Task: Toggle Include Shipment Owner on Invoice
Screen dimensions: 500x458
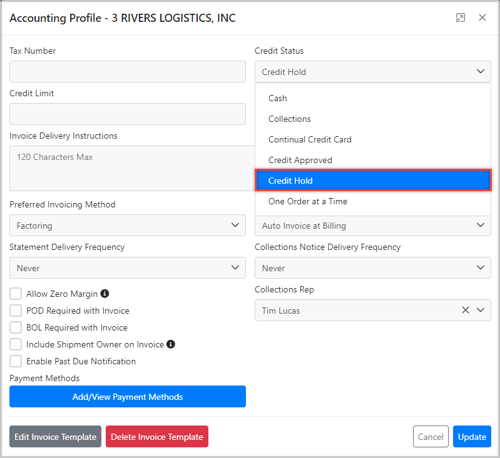Action: (x=16, y=344)
